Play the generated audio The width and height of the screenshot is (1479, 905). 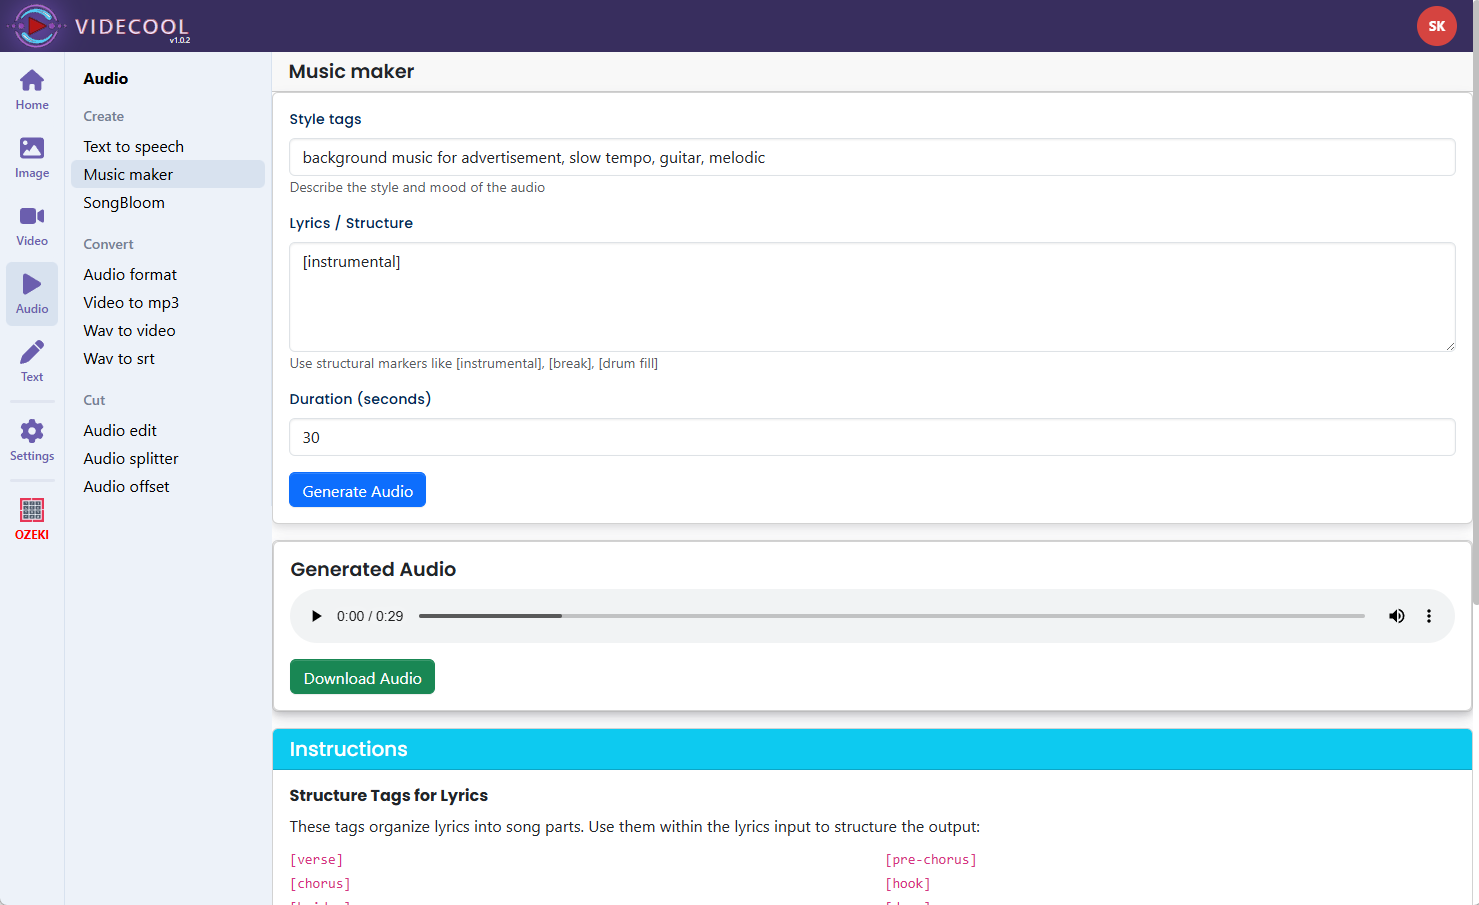point(317,616)
